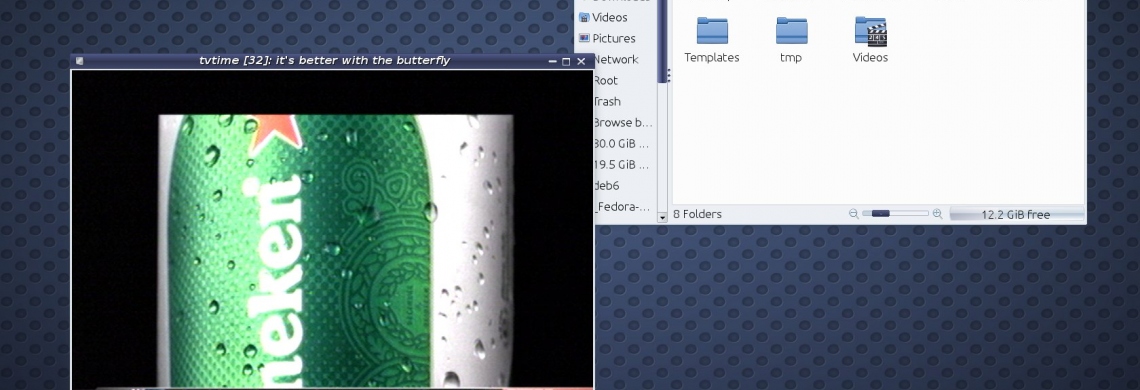Click the 8 Folders status text
This screenshot has height=390, width=1140.
point(697,214)
